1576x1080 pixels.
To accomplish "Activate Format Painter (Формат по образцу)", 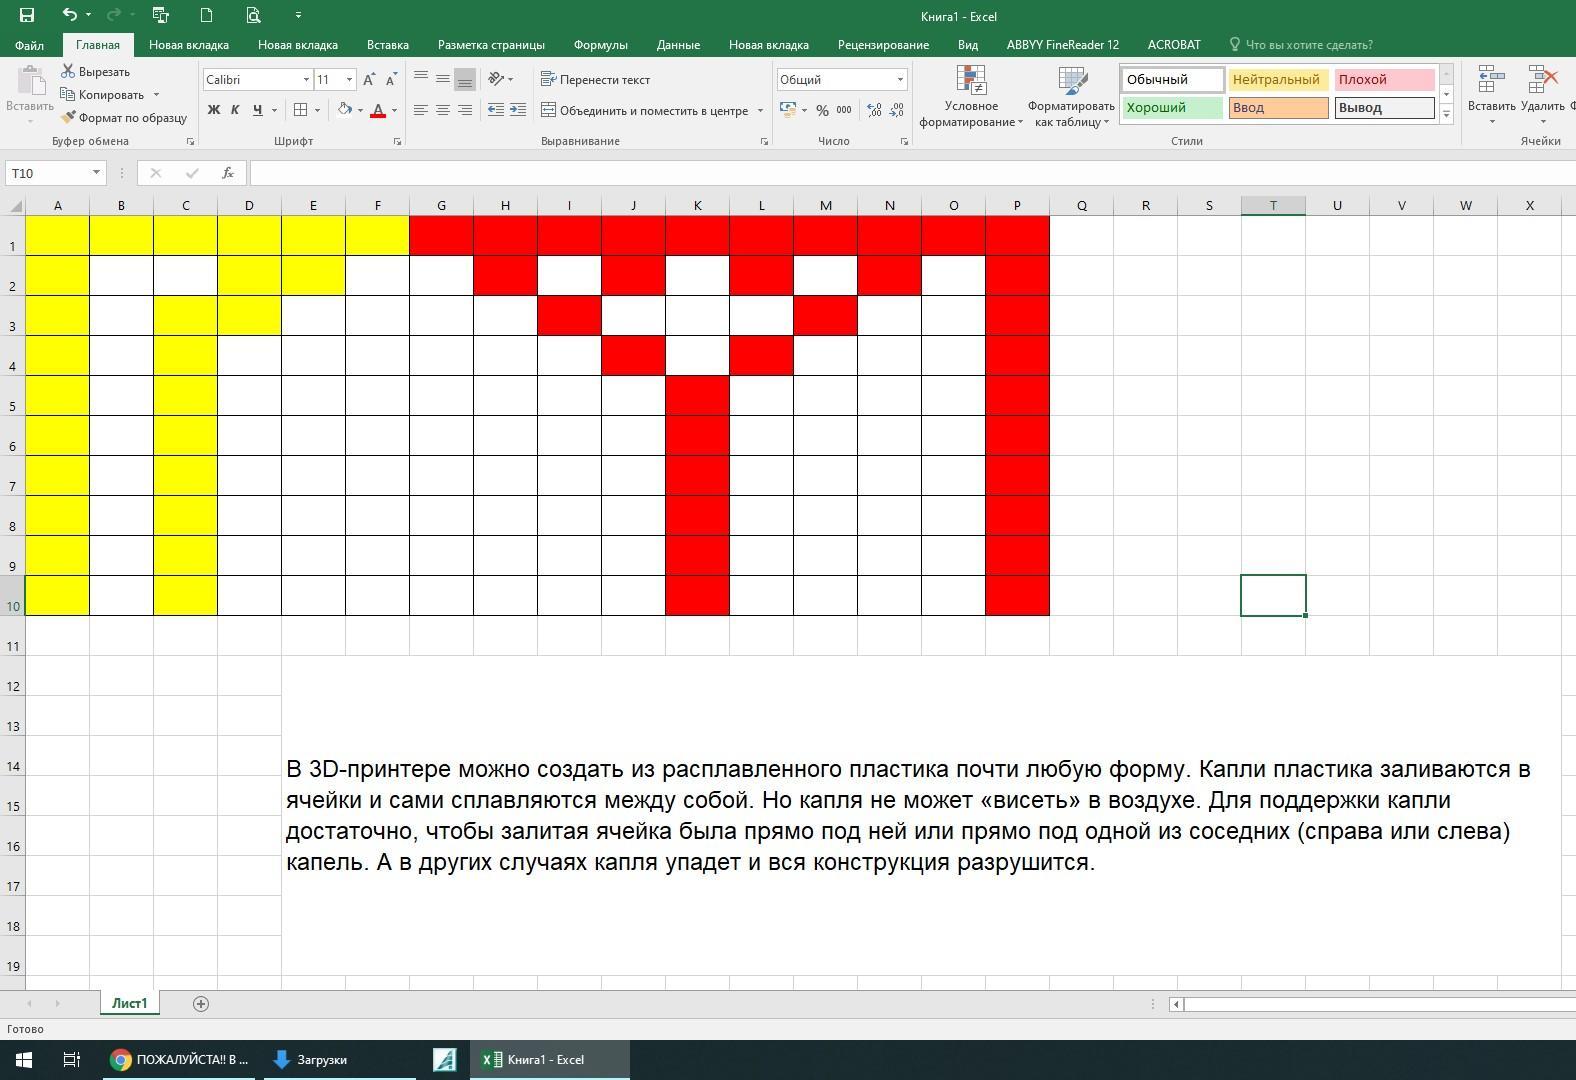I will [124, 118].
